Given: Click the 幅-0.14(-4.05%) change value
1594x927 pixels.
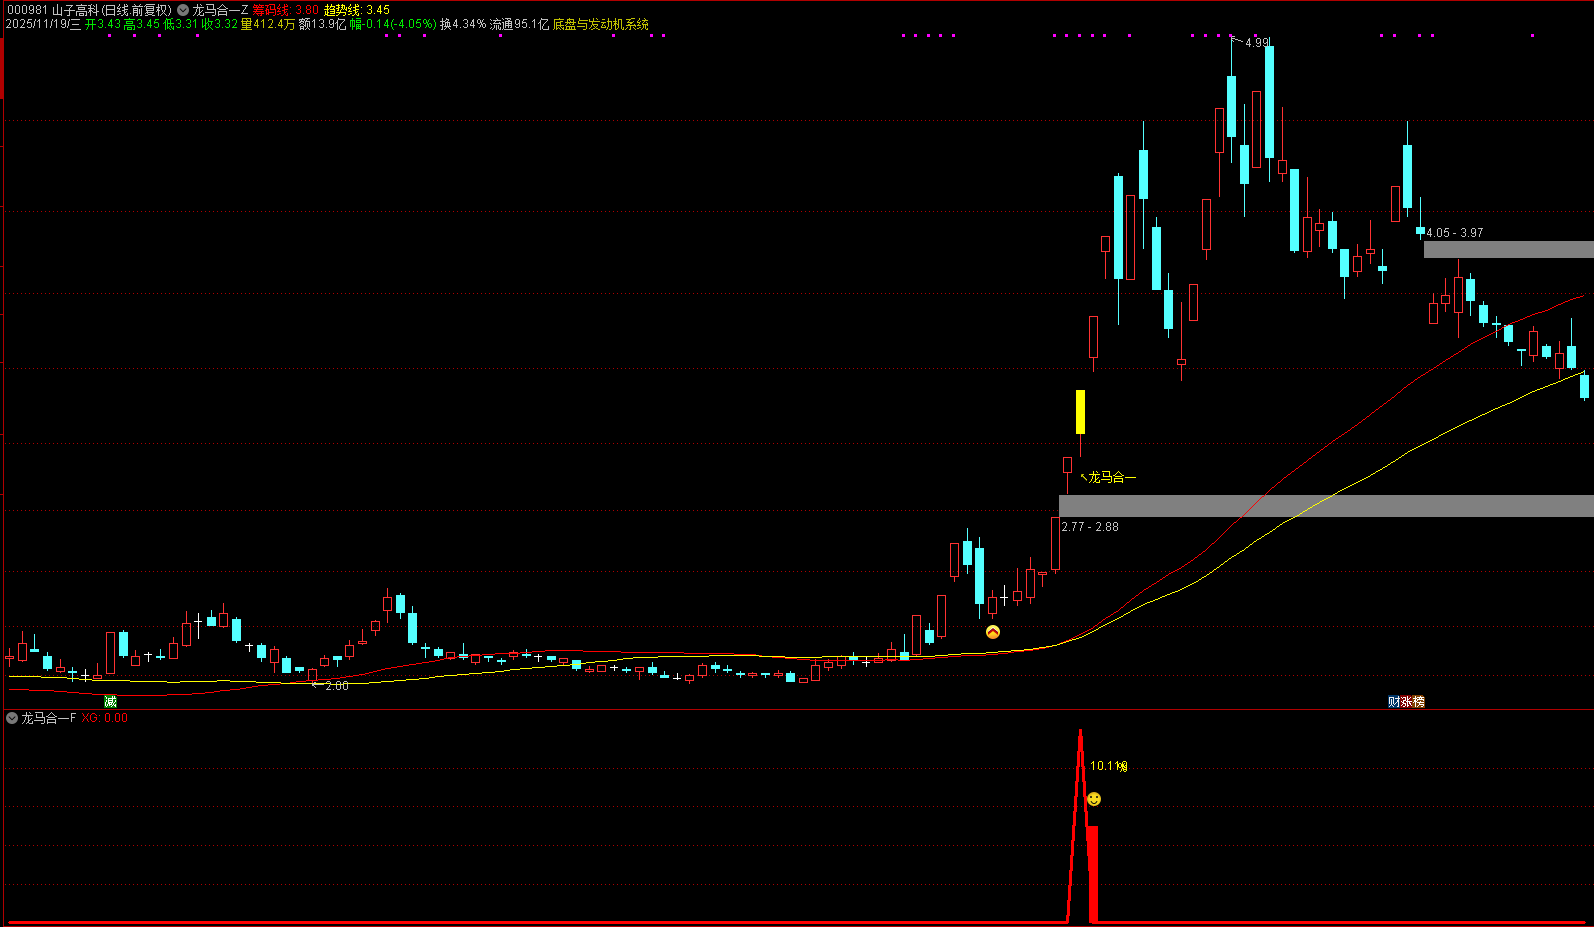Looking at the screenshot, I should click(393, 24).
